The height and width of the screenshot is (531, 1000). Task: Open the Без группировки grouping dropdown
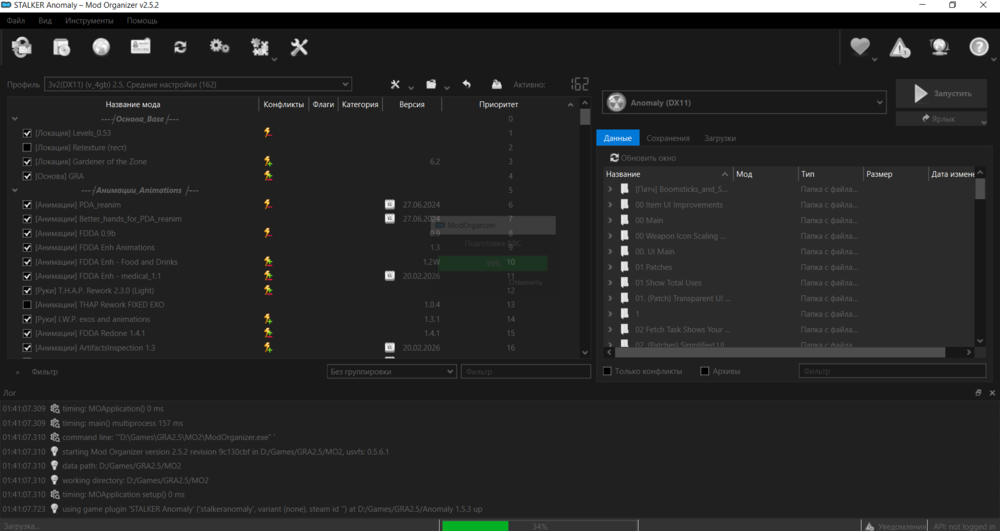click(392, 372)
